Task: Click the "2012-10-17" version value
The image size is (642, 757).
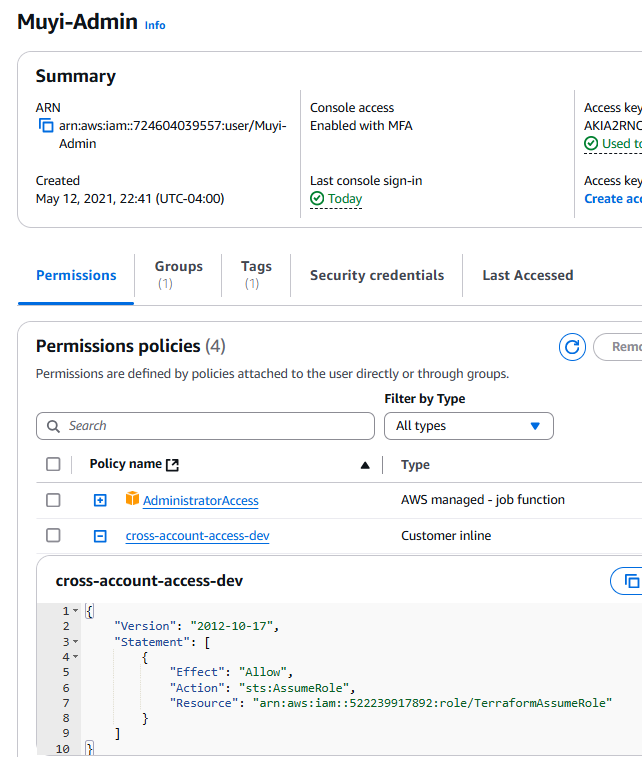Action: point(232,626)
